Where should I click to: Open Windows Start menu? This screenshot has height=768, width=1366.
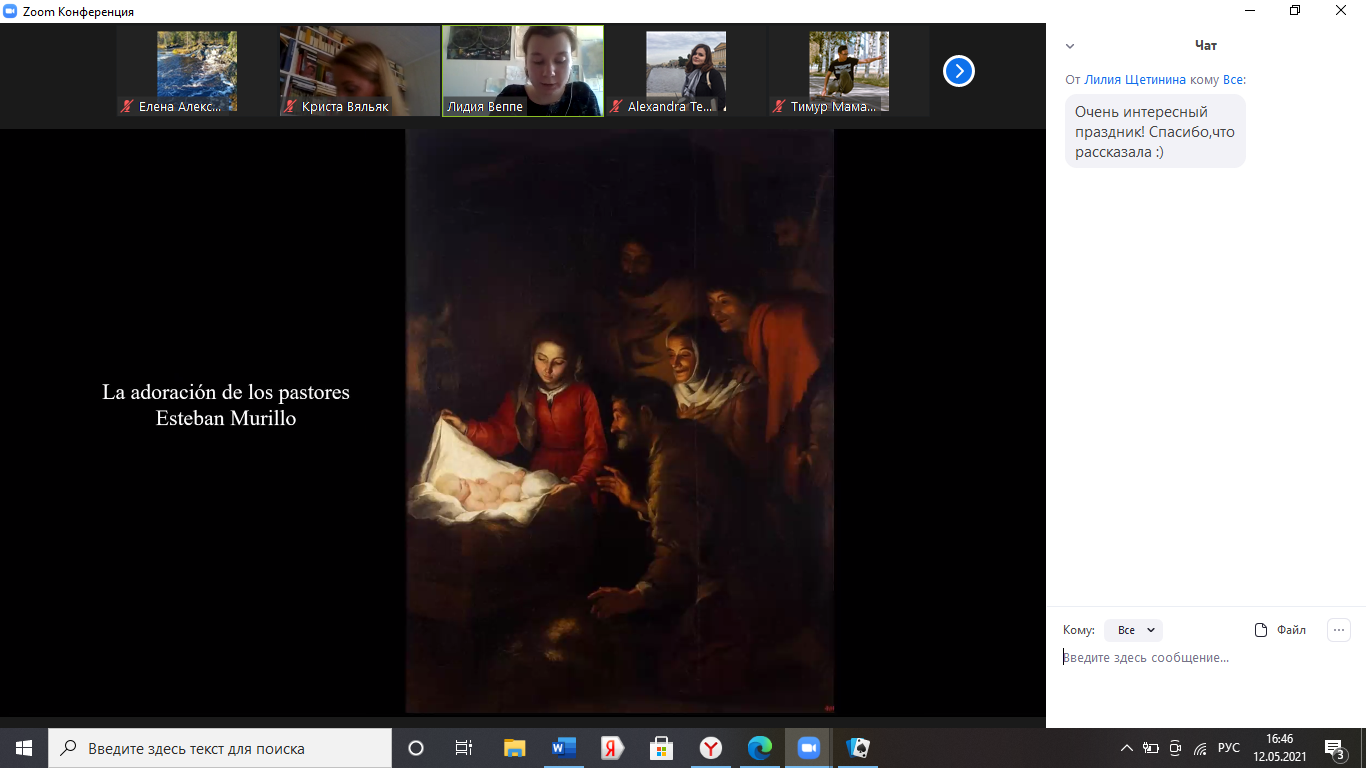click(24, 748)
